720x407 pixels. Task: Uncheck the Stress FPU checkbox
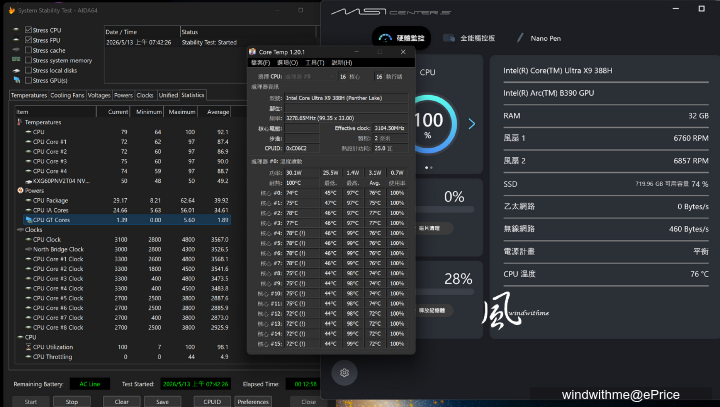[x=28, y=40]
